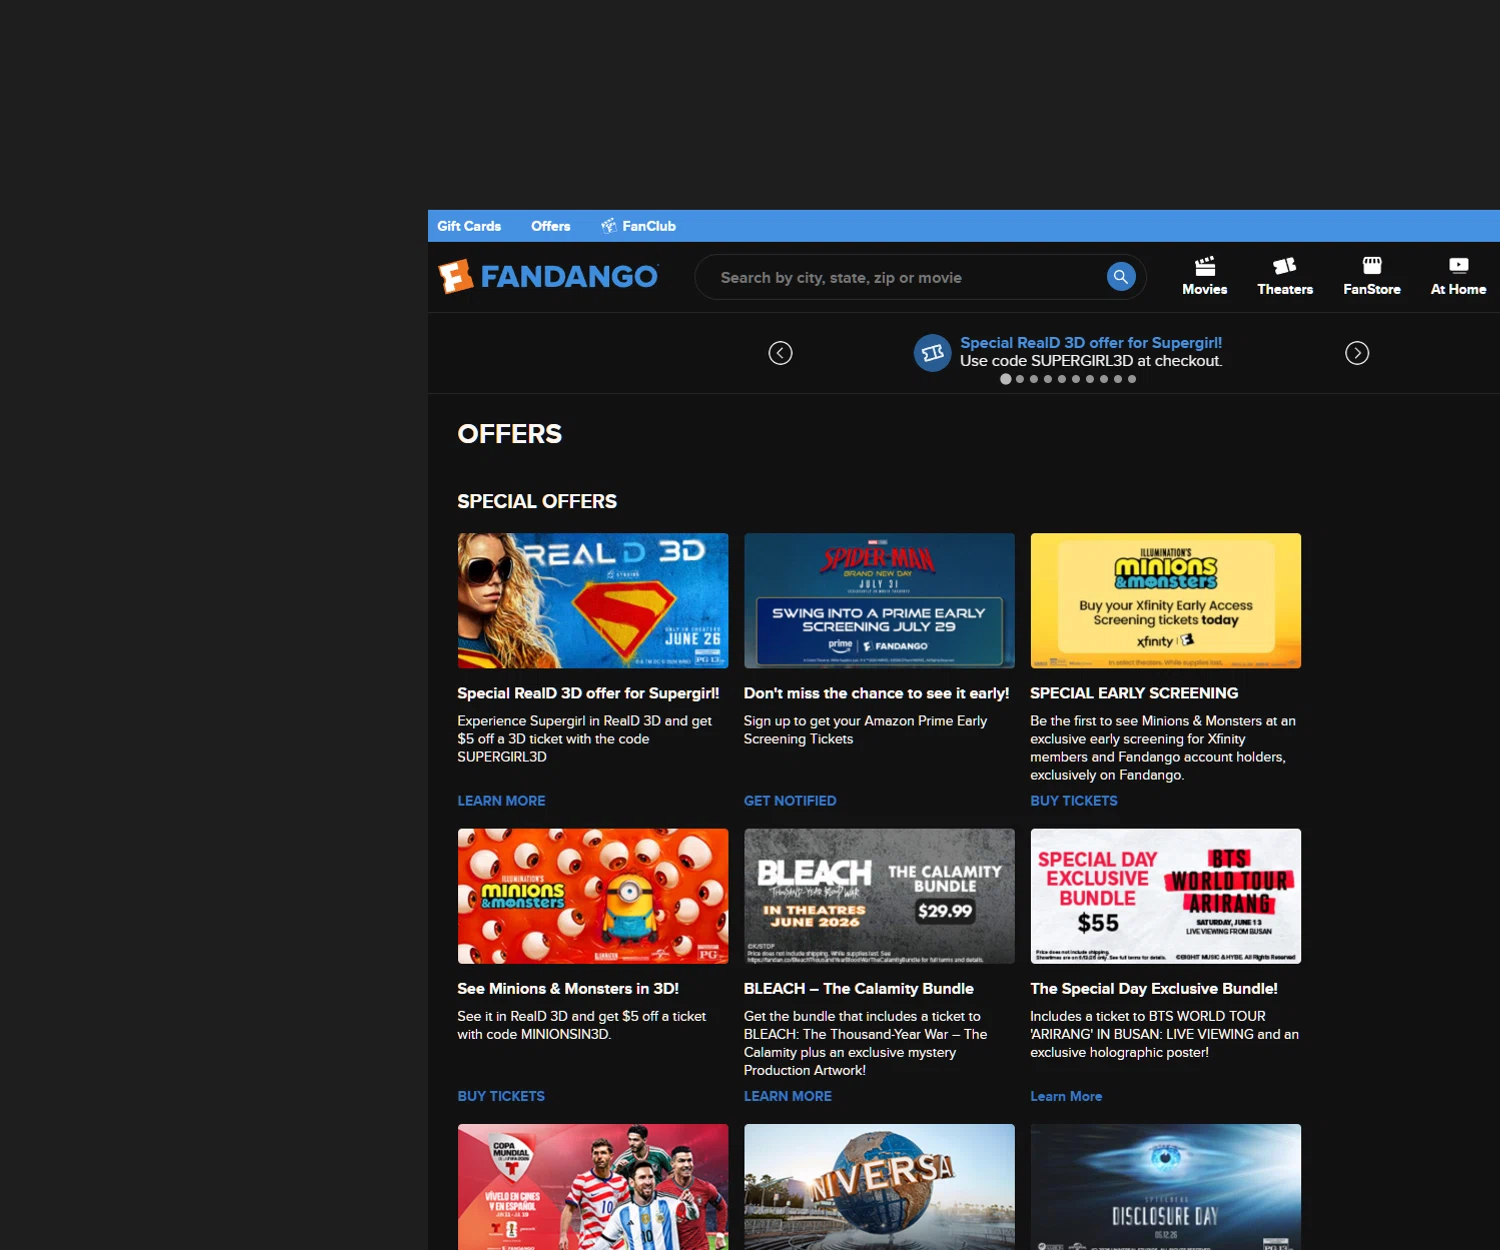Open the FanStore shop icon
This screenshot has height=1250, width=1500.
click(1372, 266)
